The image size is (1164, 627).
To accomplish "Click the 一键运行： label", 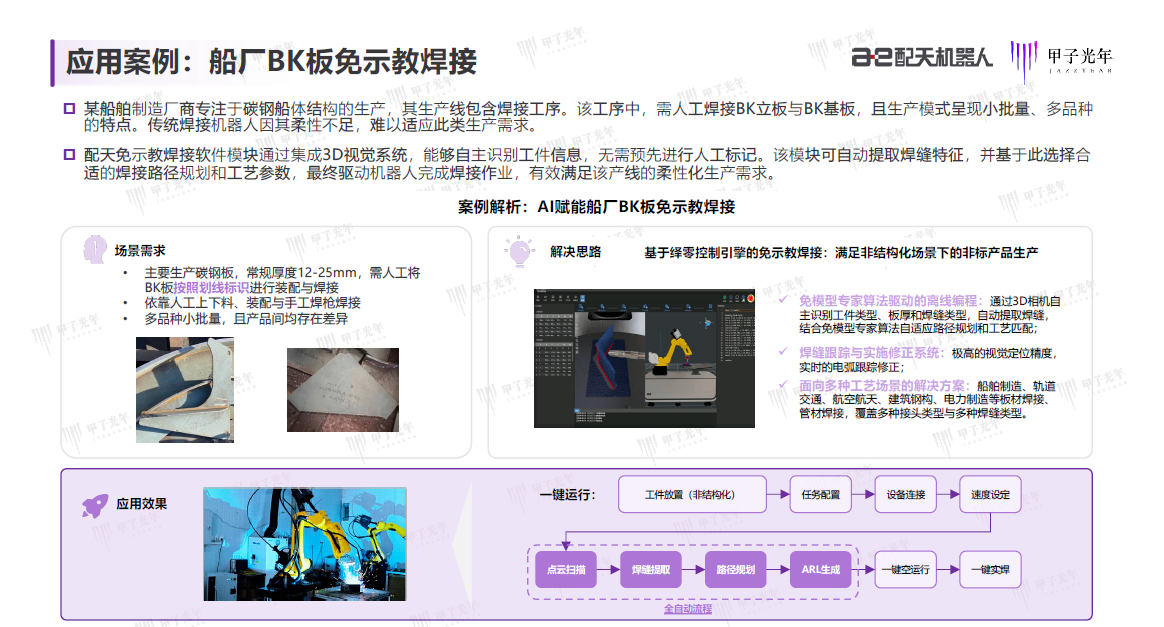I will pyautogui.click(x=568, y=495).
